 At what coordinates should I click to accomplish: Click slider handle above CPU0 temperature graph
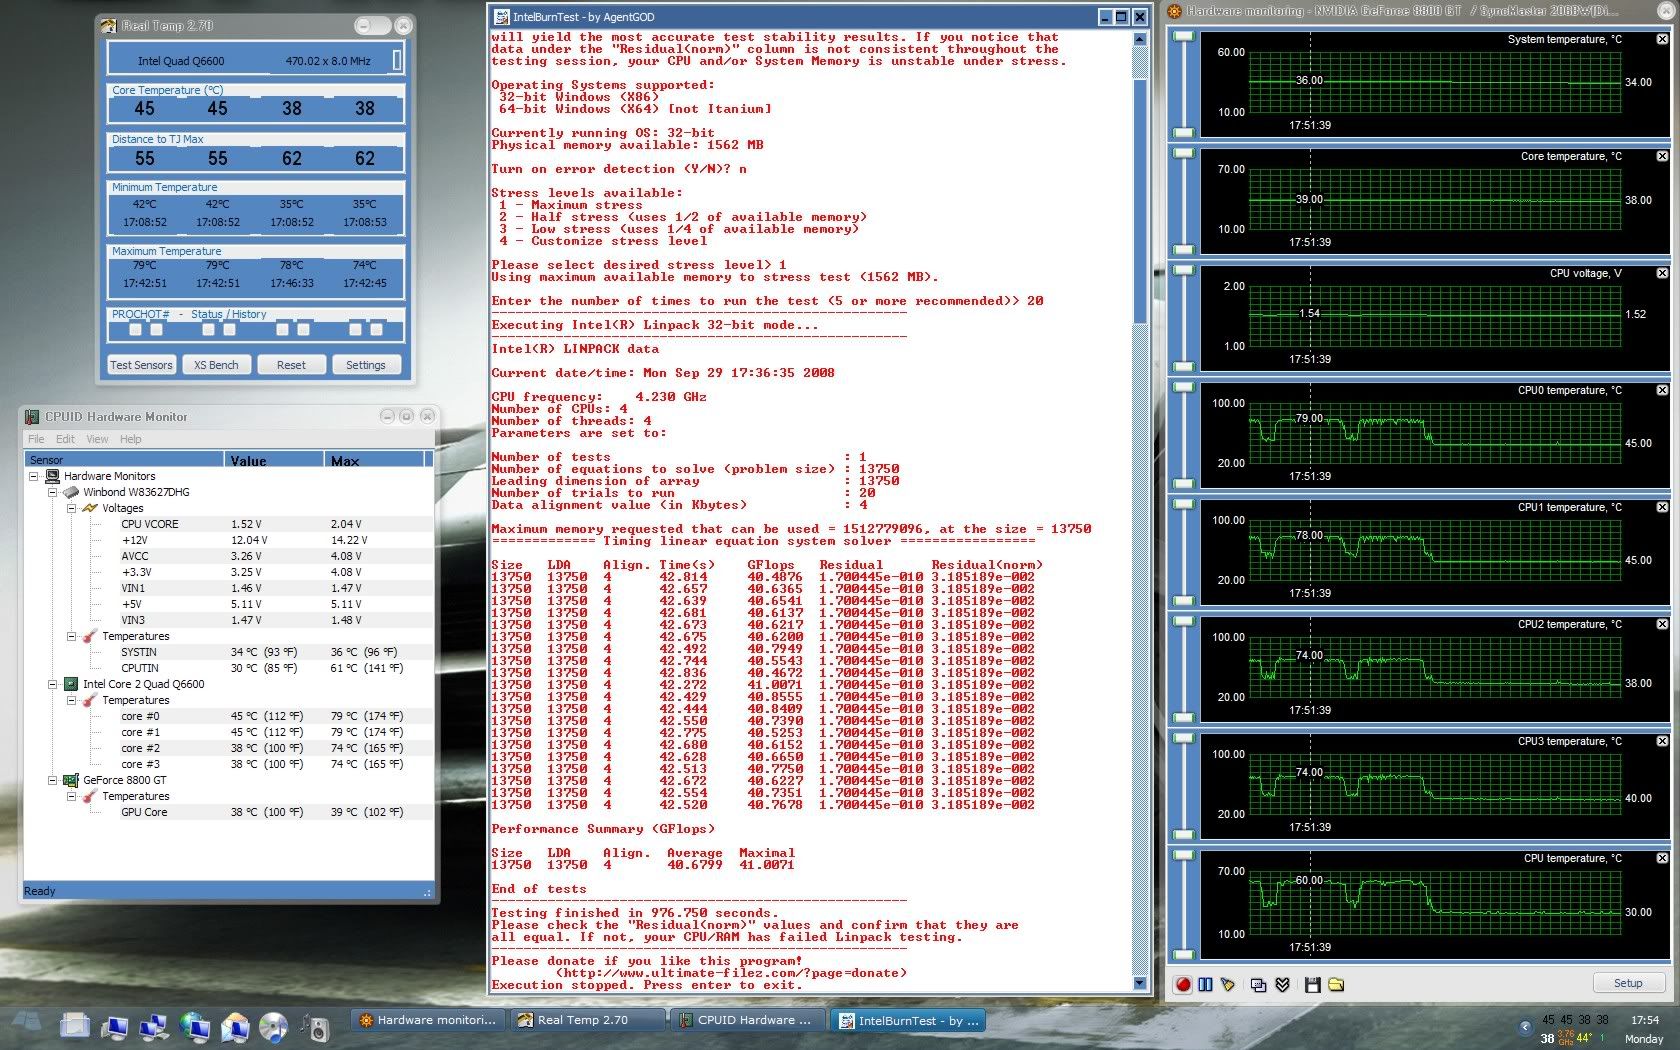(1184, 387)
